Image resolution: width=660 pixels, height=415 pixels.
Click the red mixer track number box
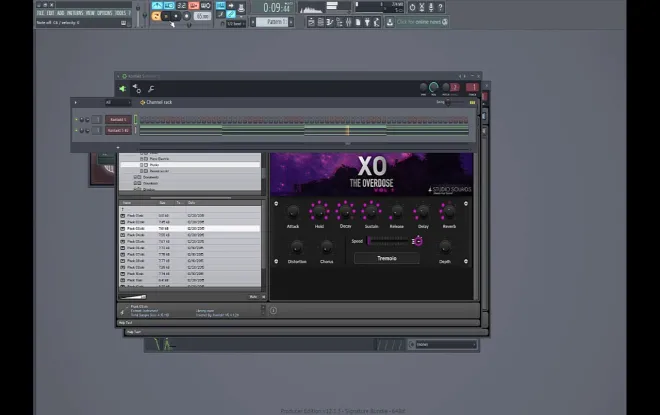click(472, 87)
